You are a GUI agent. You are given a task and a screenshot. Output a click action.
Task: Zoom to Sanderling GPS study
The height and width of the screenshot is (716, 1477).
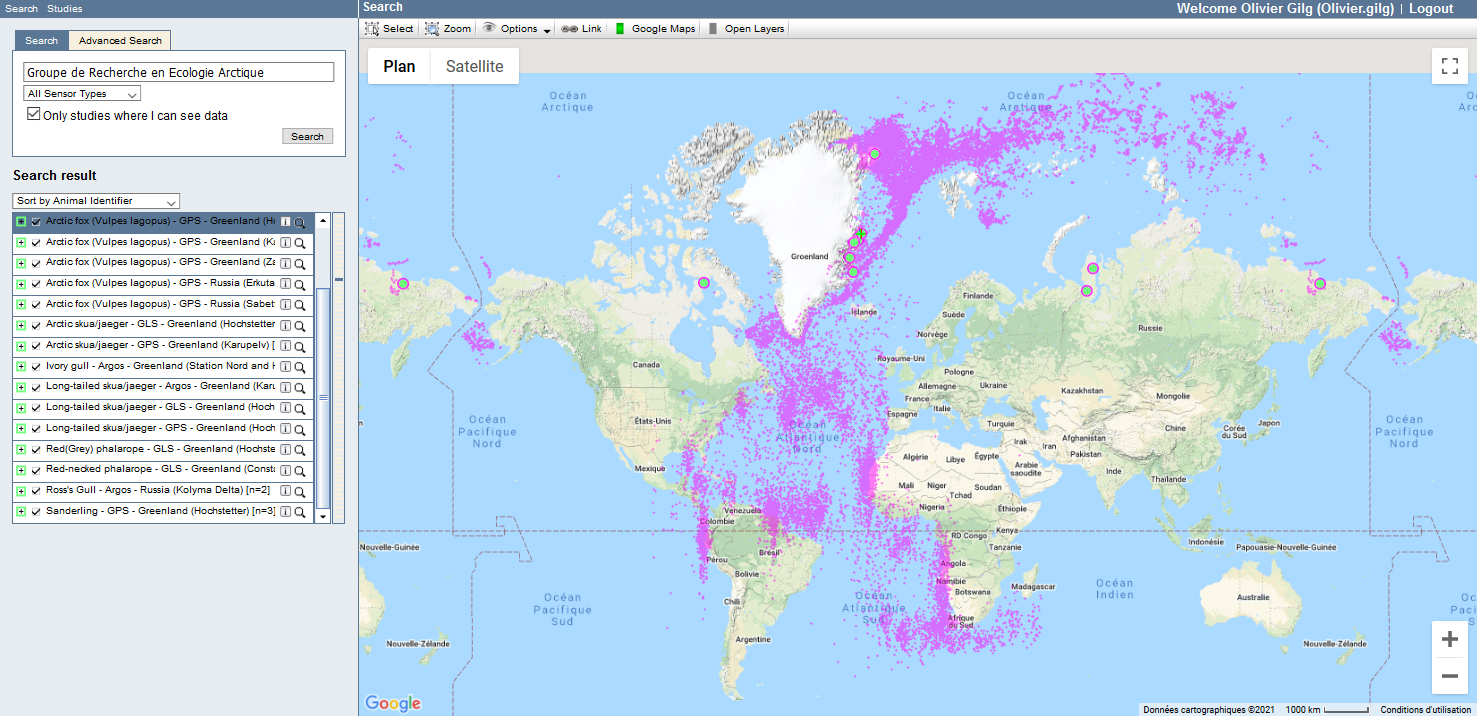click(x=299, y=512)
